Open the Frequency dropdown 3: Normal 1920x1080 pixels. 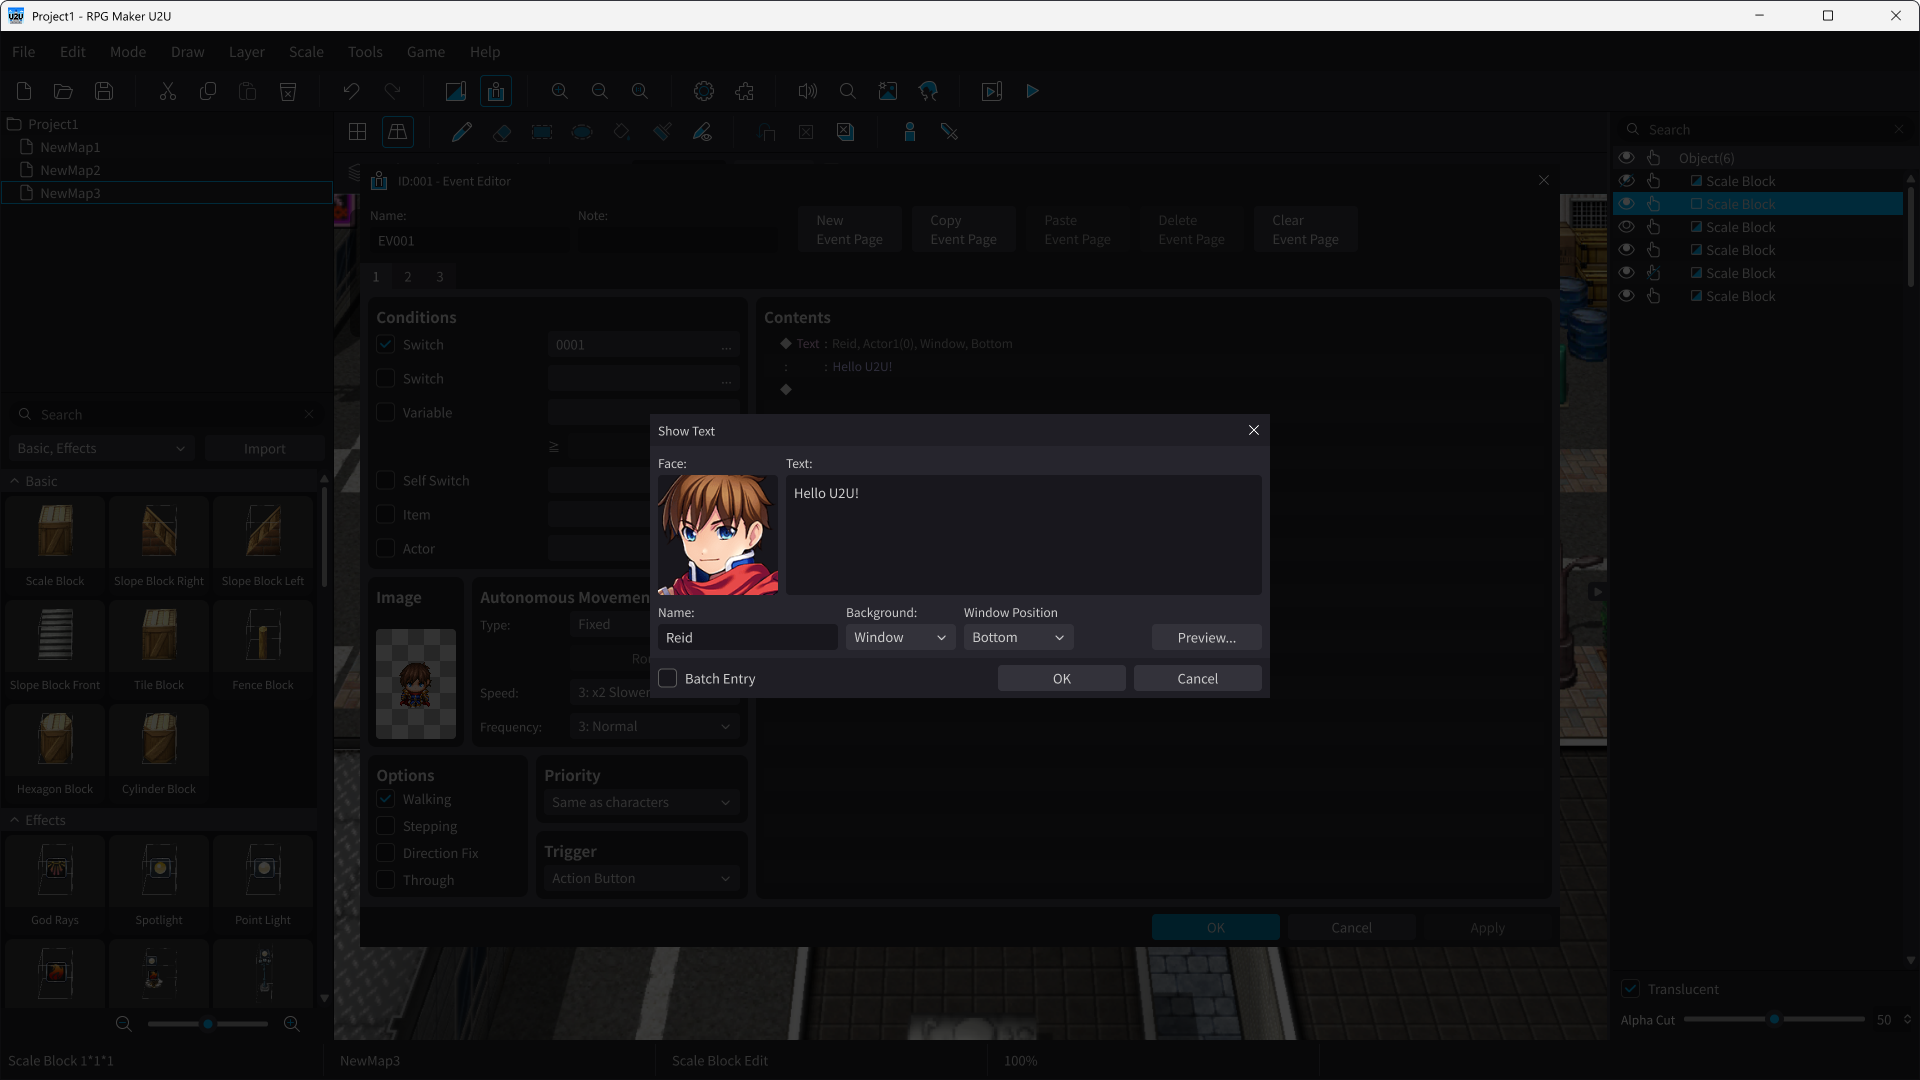click(654, 727)
